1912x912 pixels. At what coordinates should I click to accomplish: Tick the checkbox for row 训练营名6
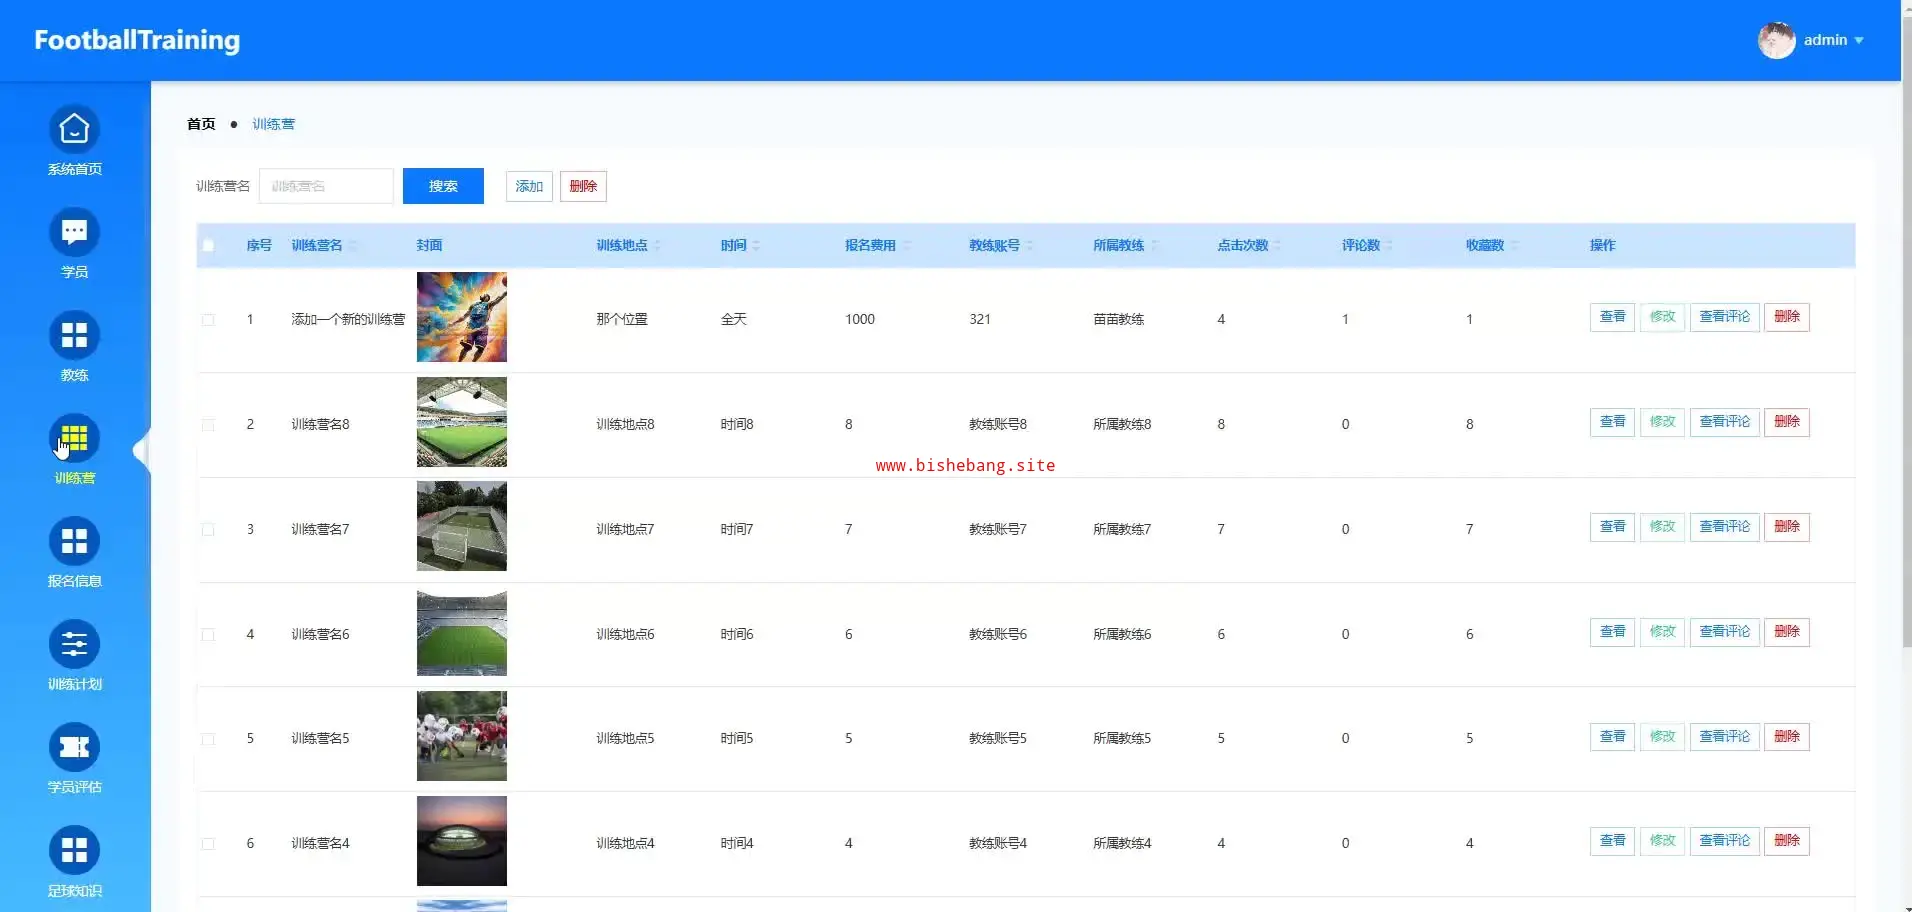click(208, 635)
